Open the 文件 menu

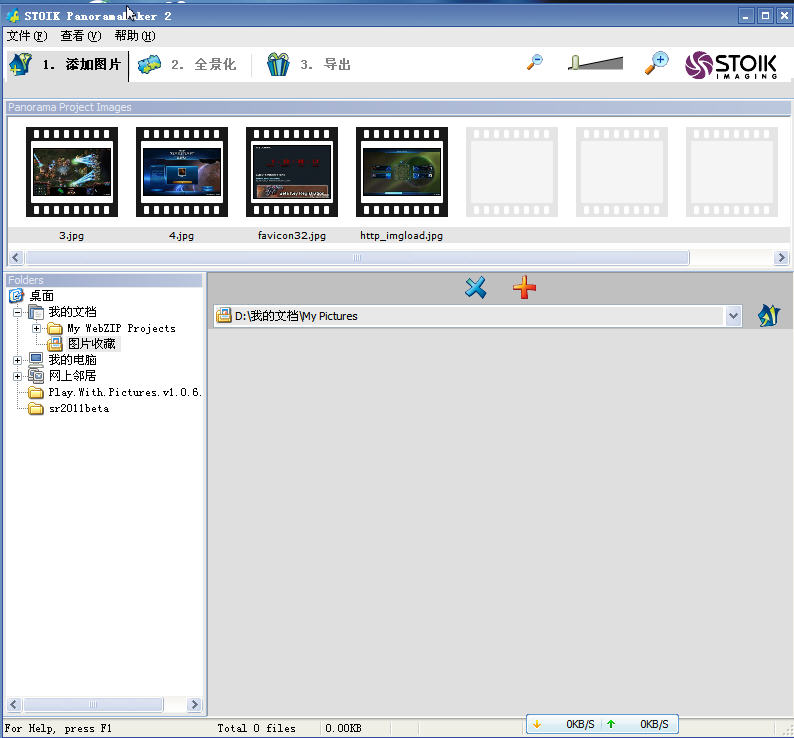(x=26, y=36)
